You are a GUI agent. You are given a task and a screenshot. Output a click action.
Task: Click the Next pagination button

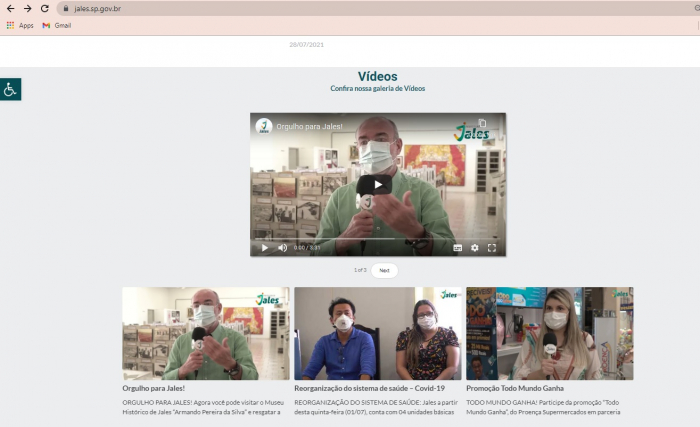[x=384, y=270]
